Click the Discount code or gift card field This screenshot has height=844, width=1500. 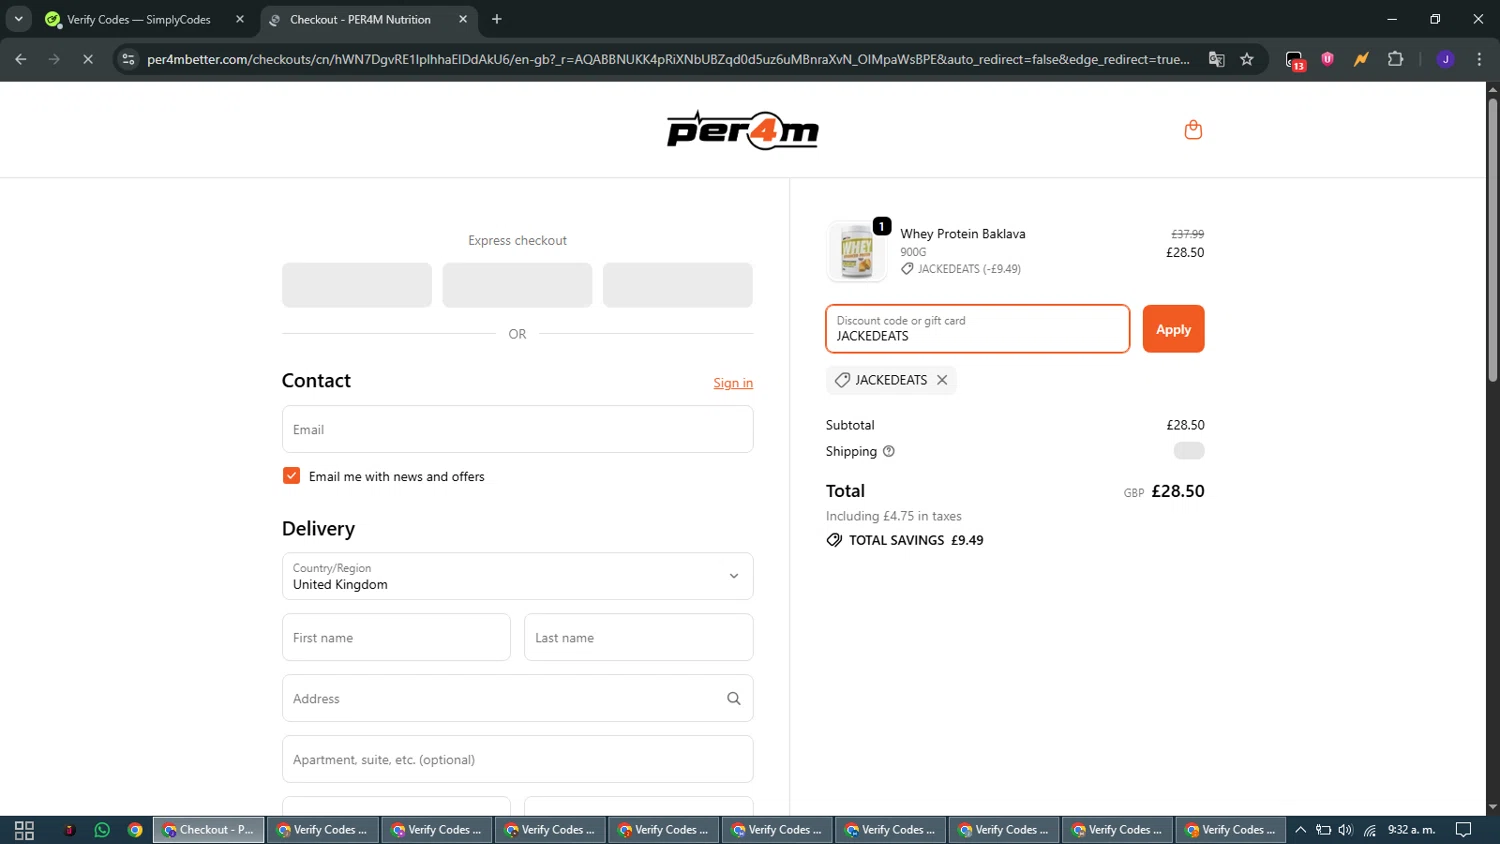click(x=977, y=329)
